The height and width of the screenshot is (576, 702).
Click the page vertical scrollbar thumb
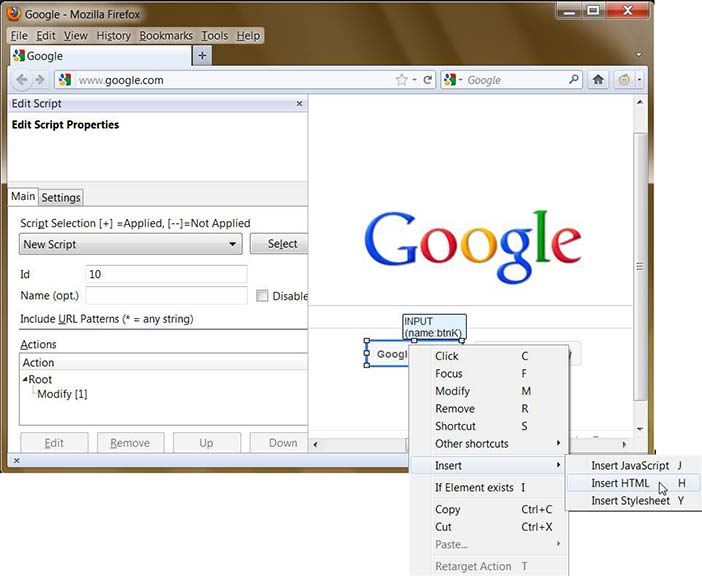click(640, 266)
